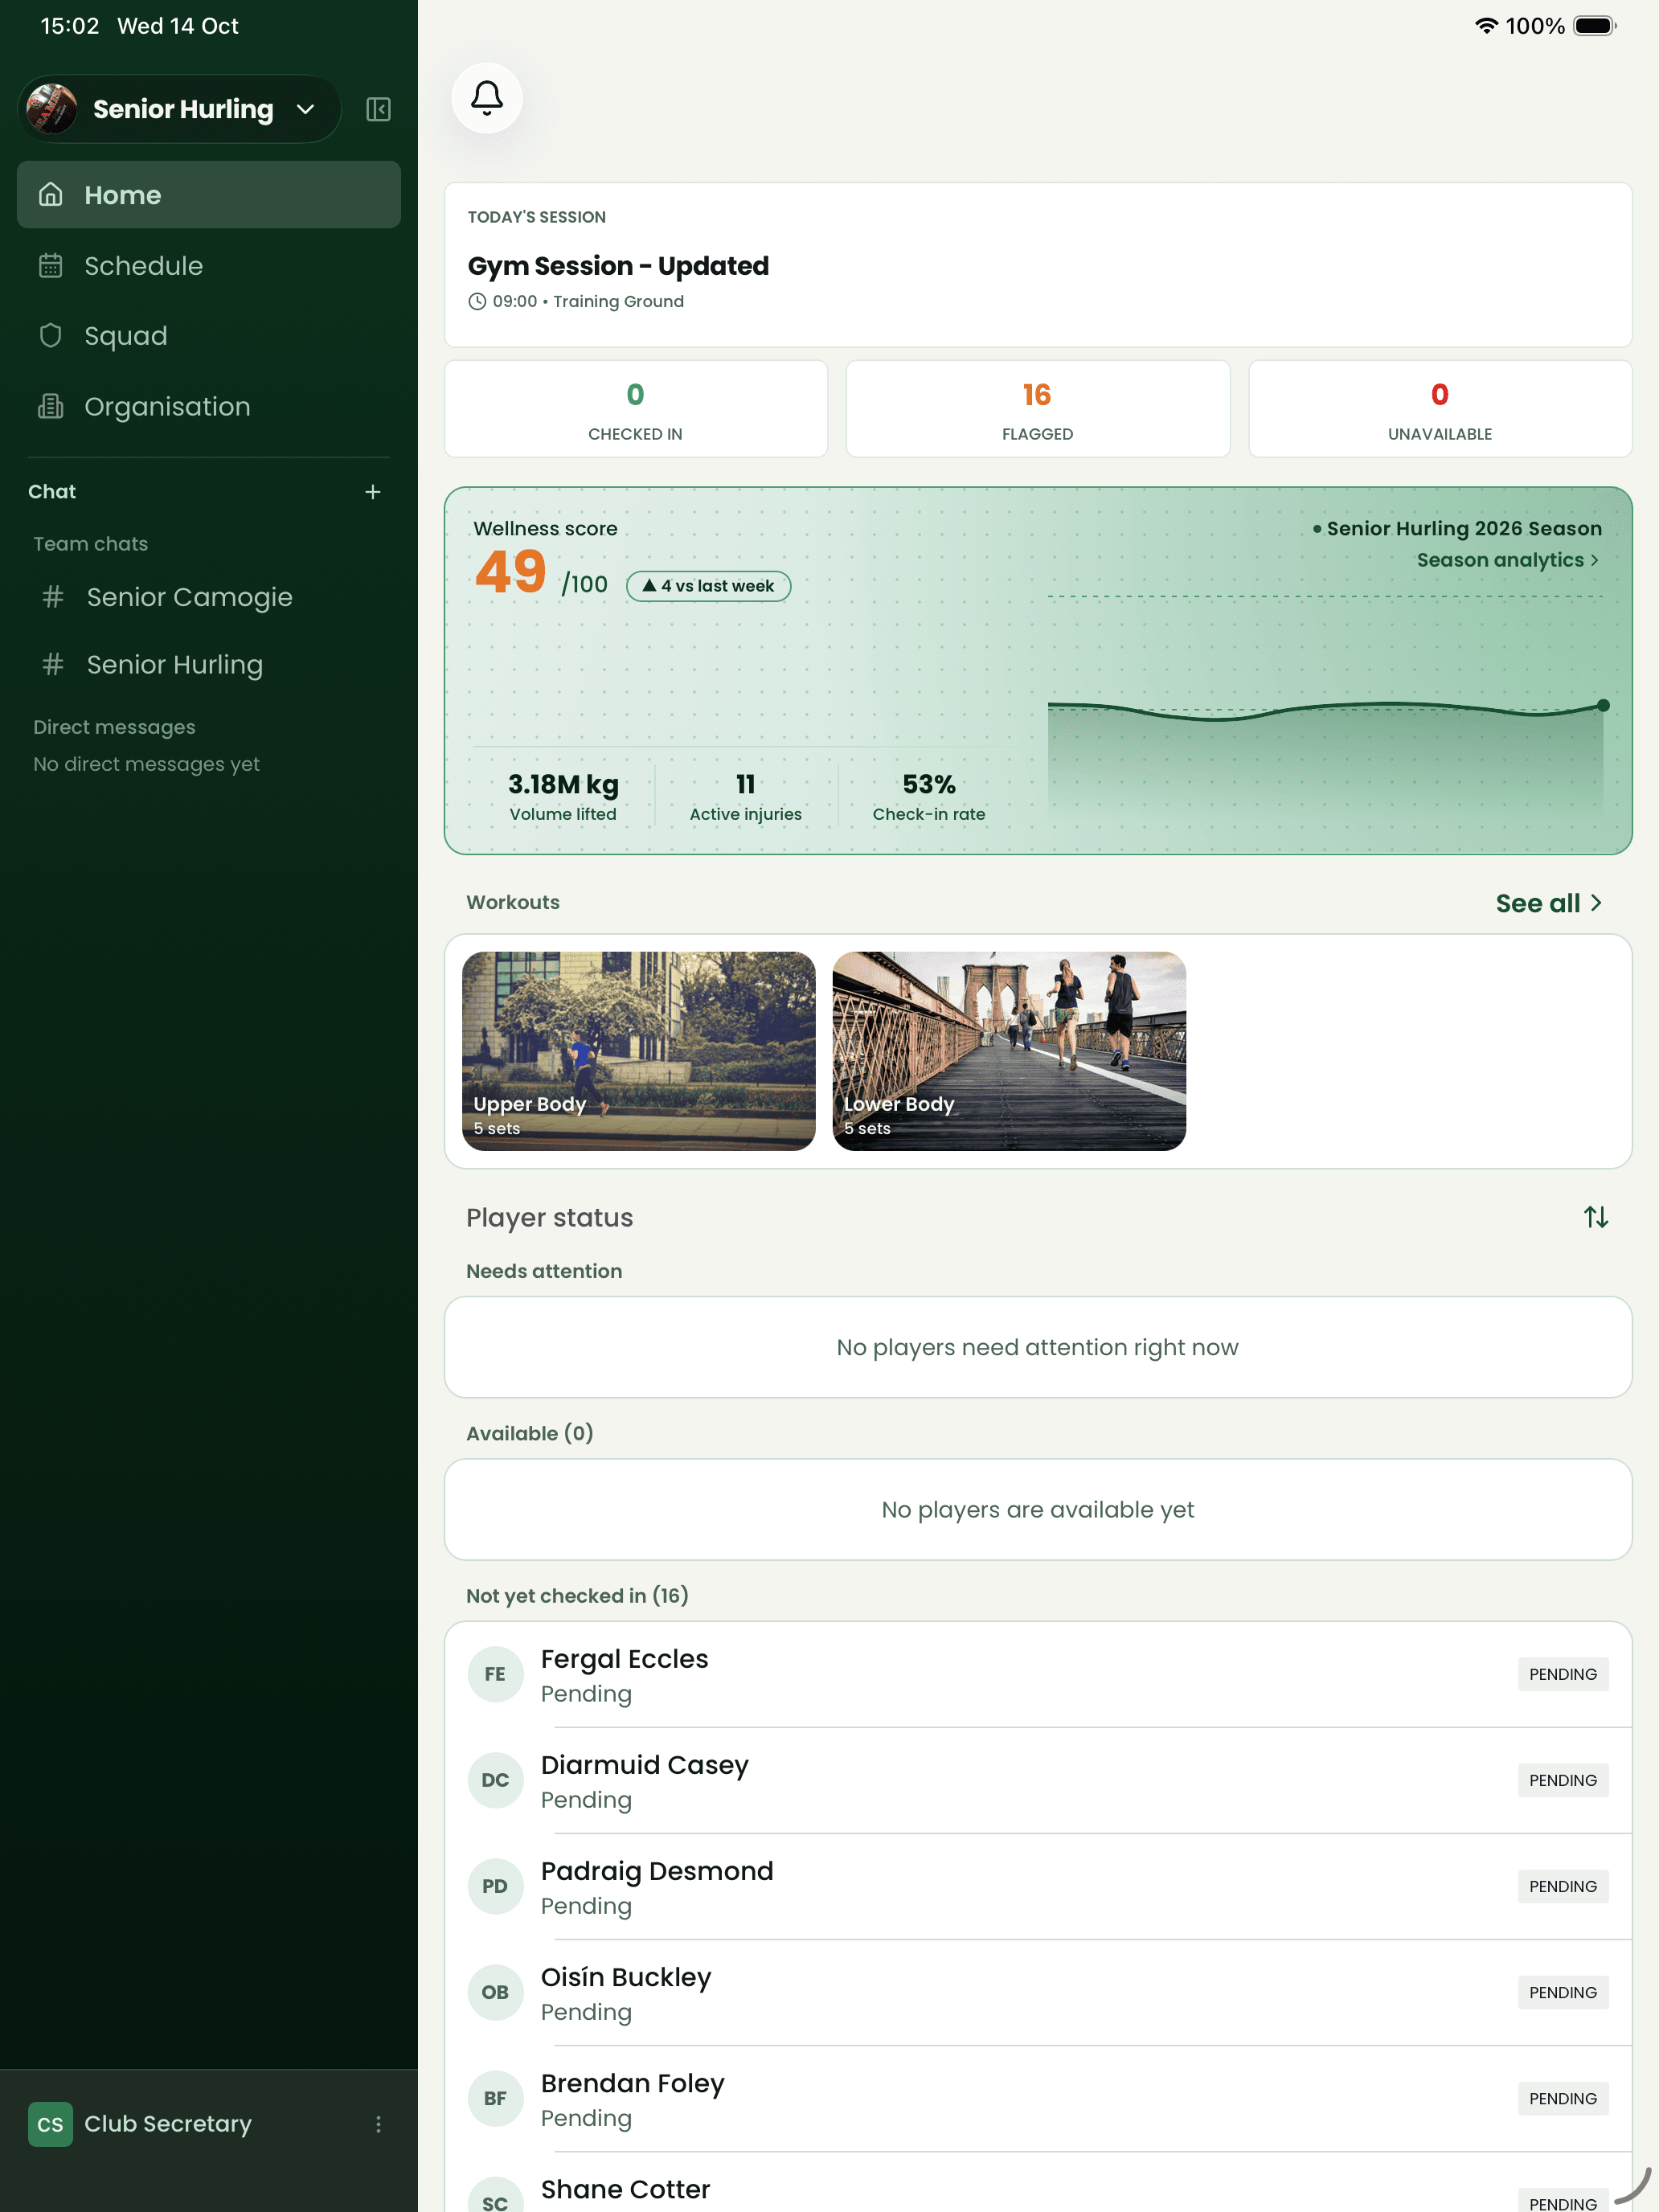
Task: Select Fergal Eccles player row
Action: pyautogui.click(x=1038, y=1674)
